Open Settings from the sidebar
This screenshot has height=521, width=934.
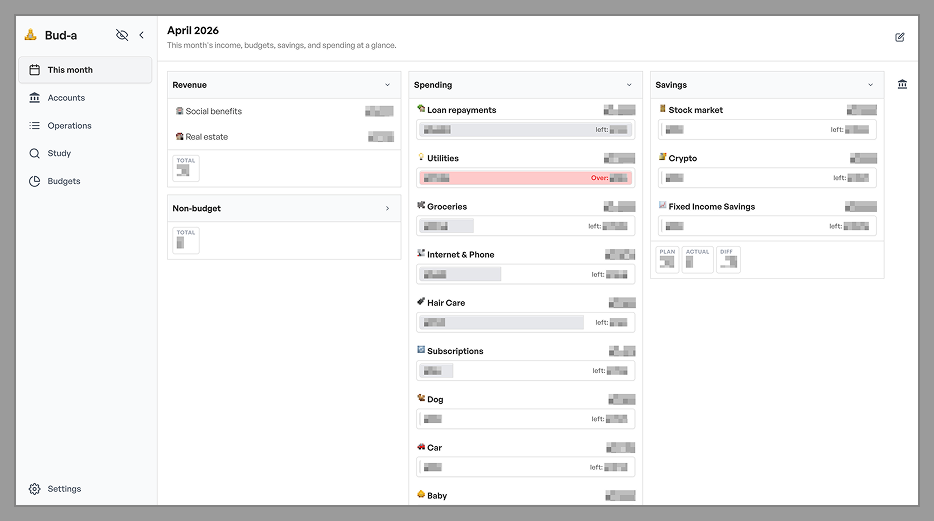[x=64, y=489]
